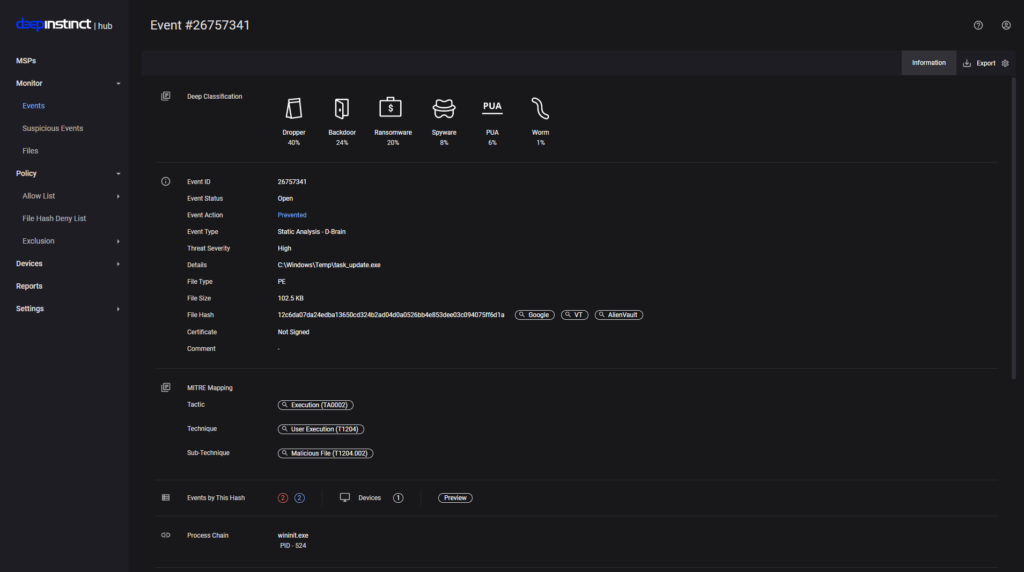
Task: Click the event info circle icon
Action: 166,182
